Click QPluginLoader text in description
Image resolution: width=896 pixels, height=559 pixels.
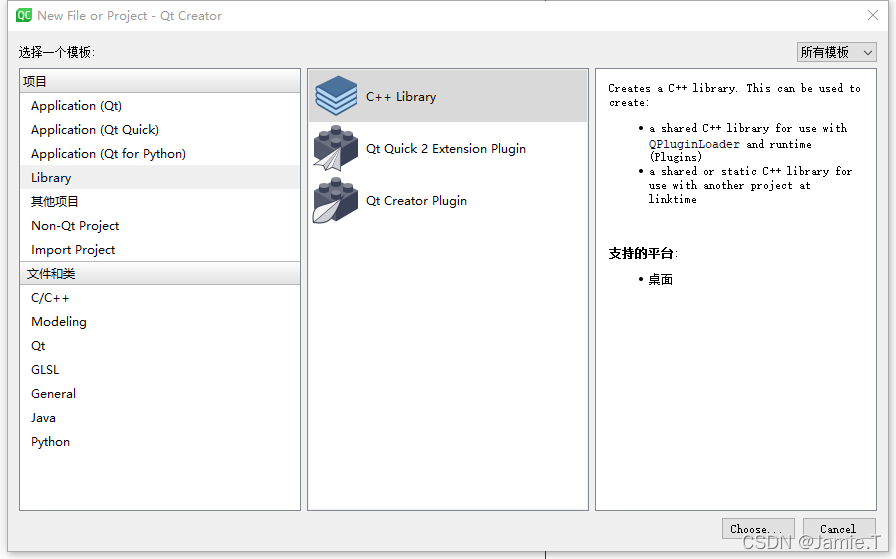[x=694, y=144]
